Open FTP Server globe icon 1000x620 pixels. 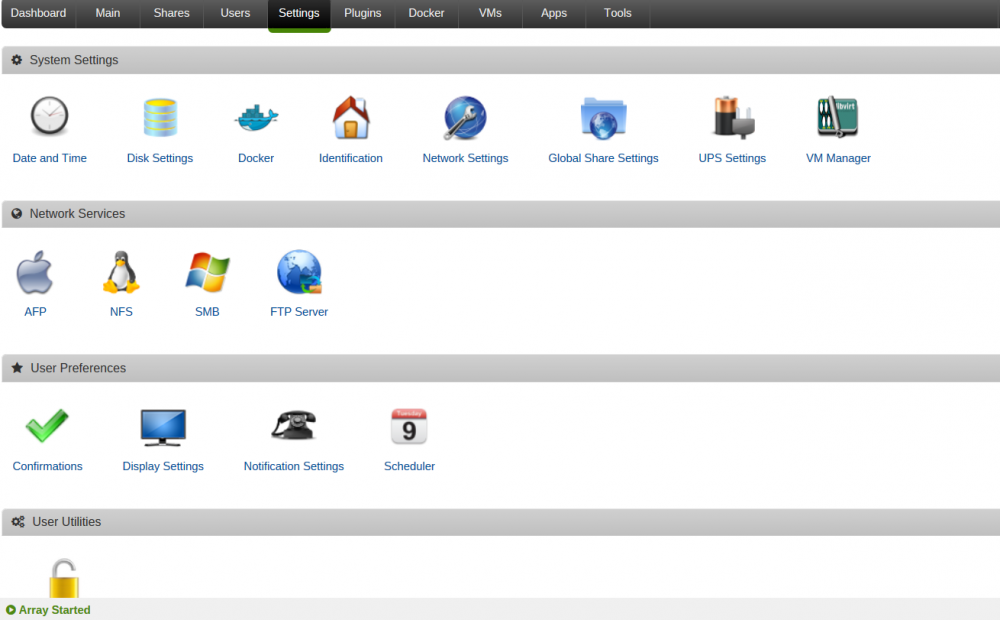tap(299, 272)
